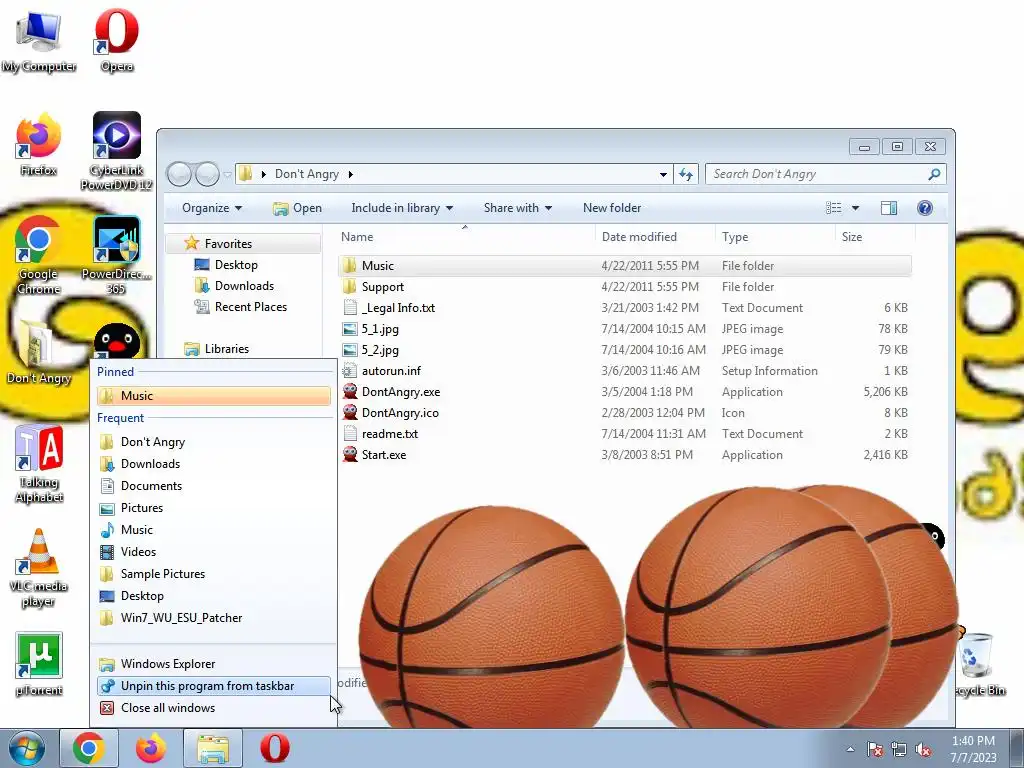Select the _Legal Info.txt file
Image resolution: width=1024 pixels, height=768 pixels.
point(624,308)
